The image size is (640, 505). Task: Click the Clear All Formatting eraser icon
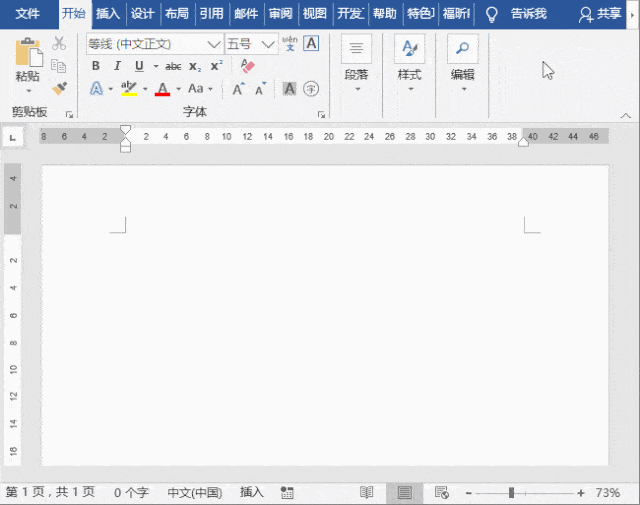[247, 66]
